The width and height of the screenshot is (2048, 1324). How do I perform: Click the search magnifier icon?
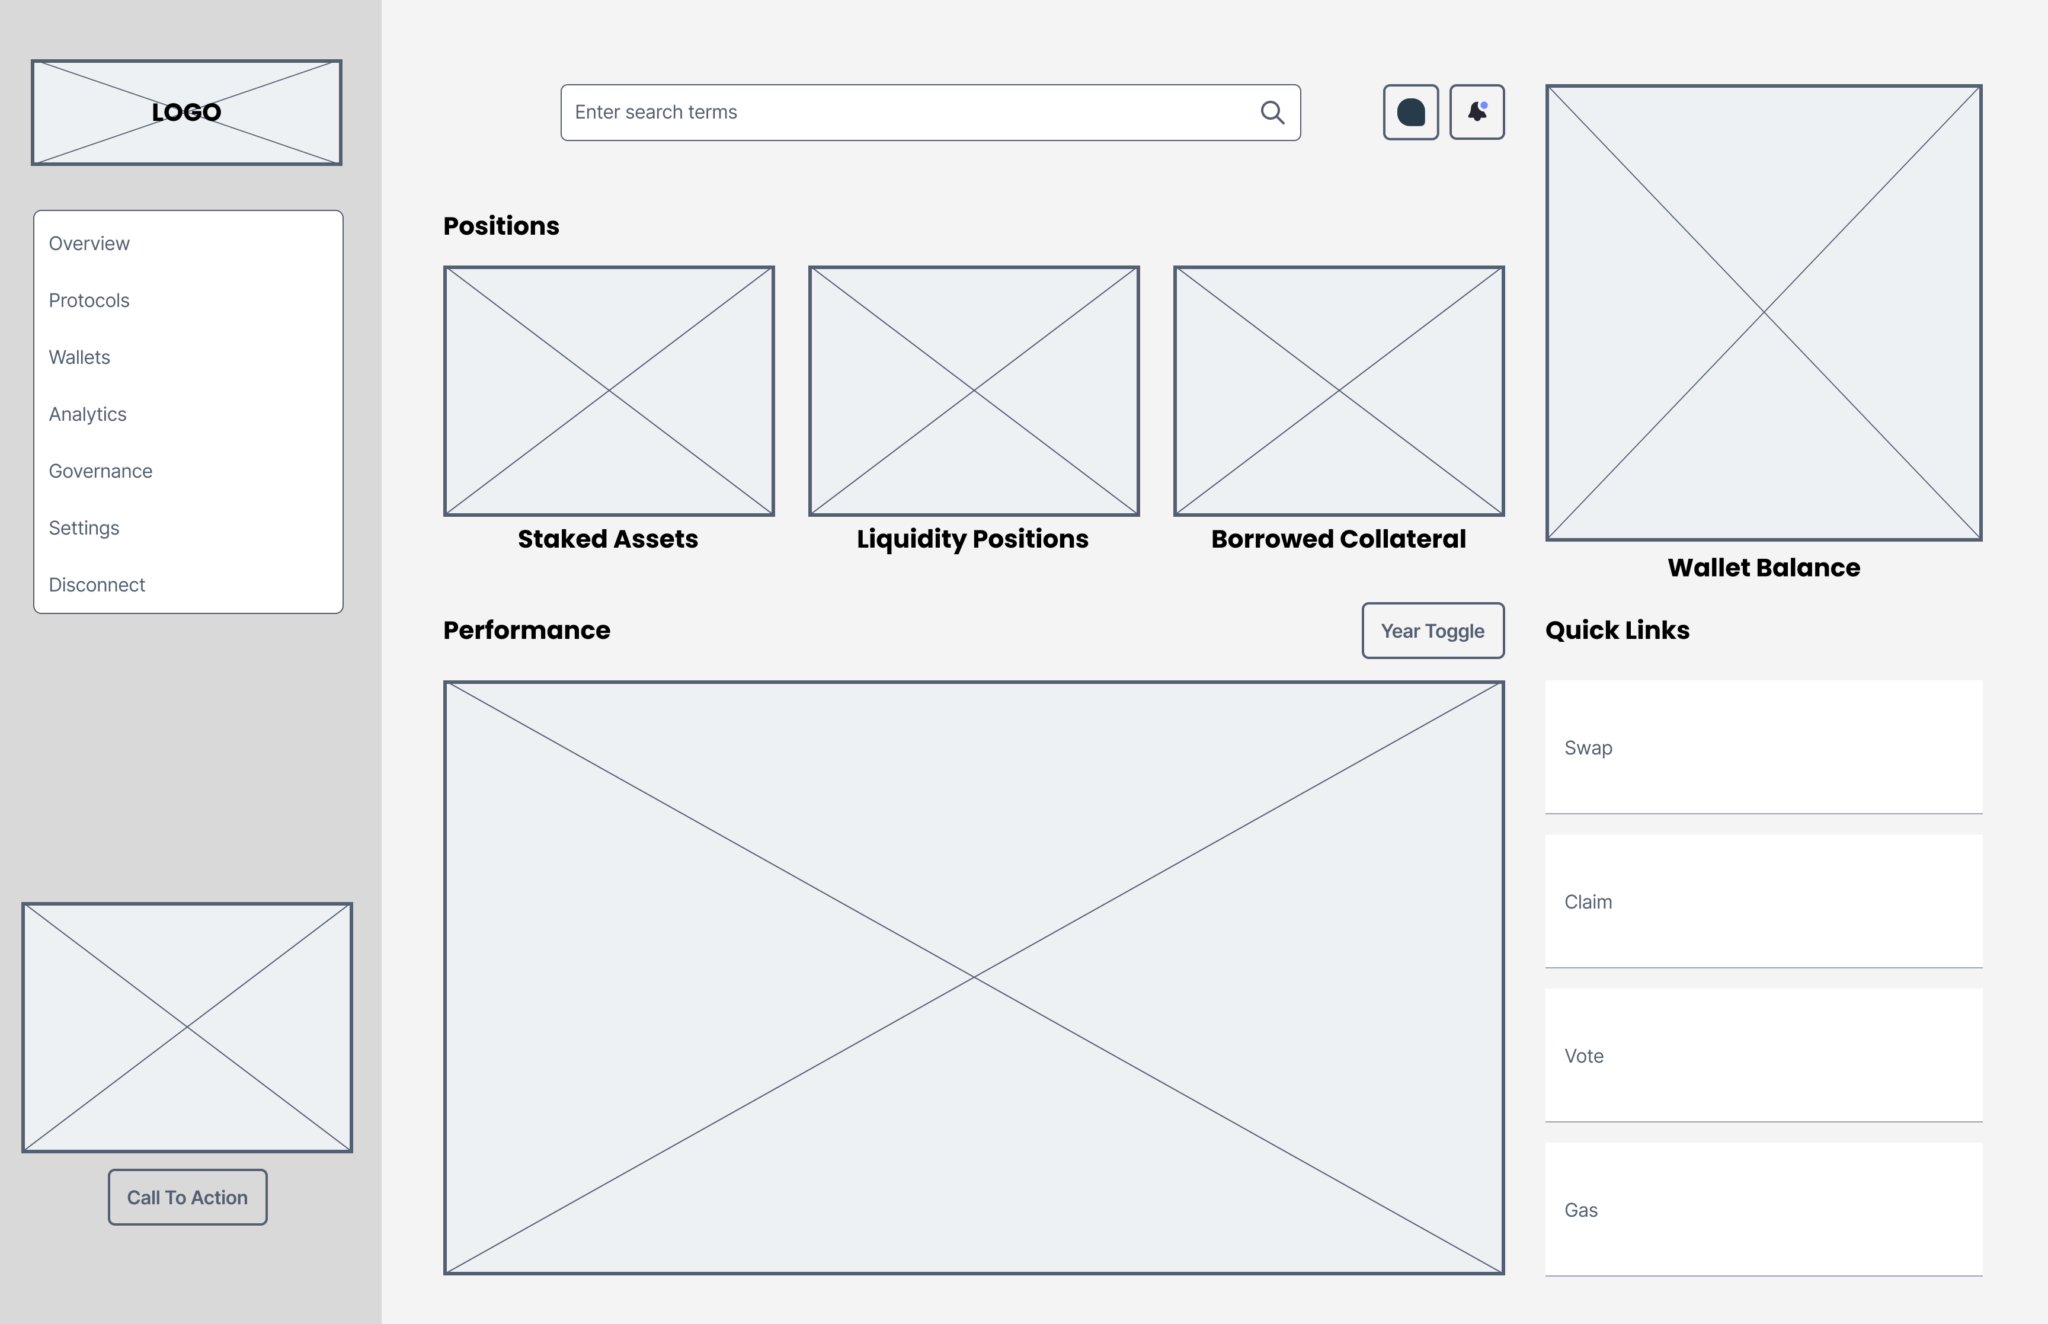(1271, 112)
